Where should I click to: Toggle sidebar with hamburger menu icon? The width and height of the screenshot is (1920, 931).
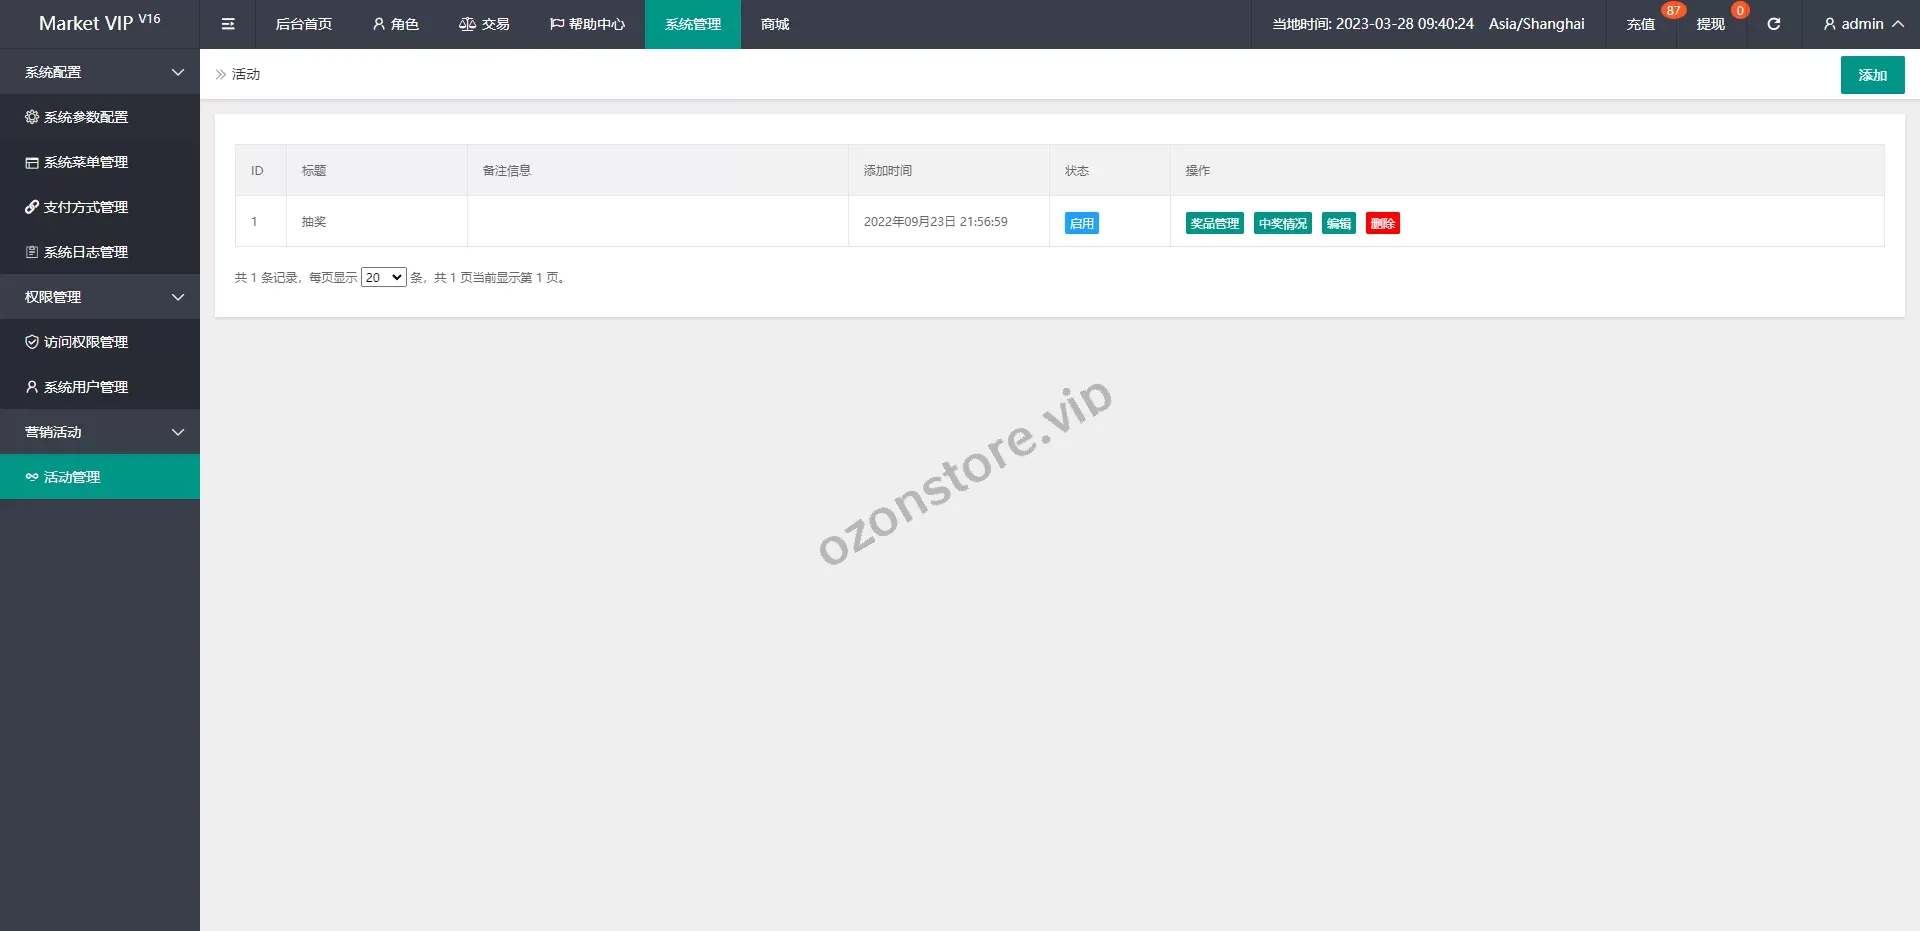228,24
